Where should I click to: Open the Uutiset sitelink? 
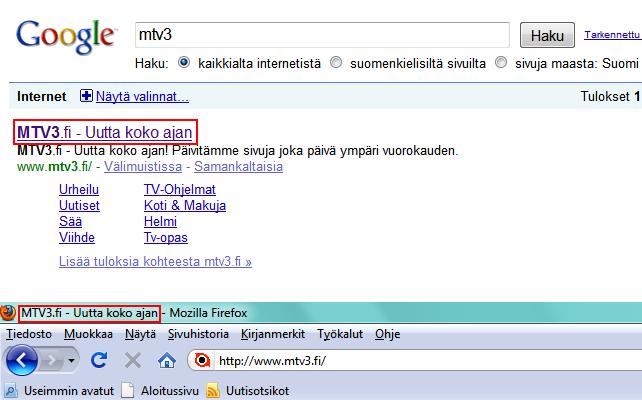coord(79,206)
